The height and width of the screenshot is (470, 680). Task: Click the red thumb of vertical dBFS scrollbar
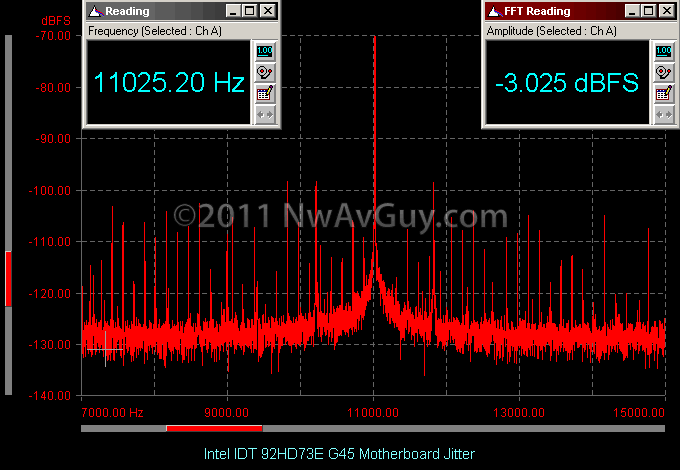click(x=8, y=279)
